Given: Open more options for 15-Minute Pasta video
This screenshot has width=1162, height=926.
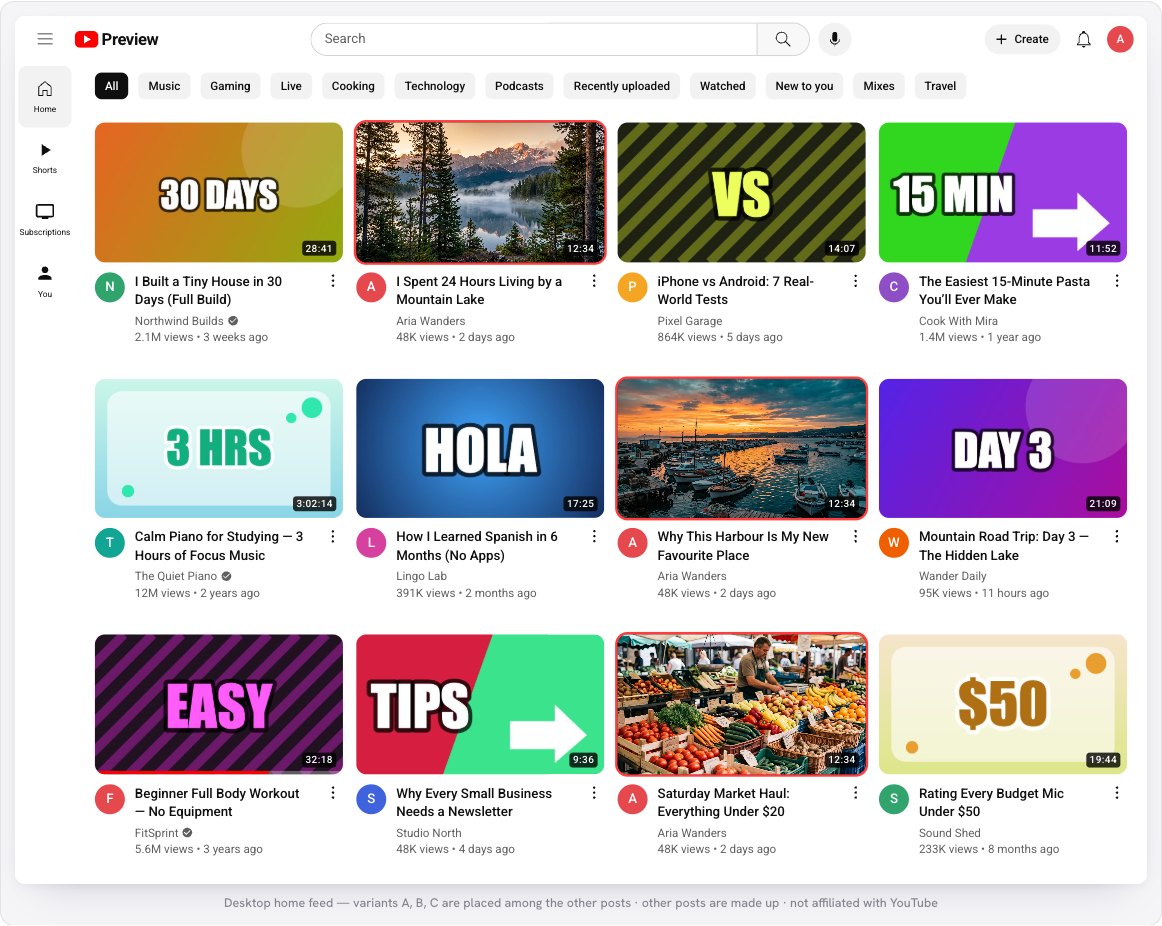Looking at the screenshot, I should [x=1117, y=281].
